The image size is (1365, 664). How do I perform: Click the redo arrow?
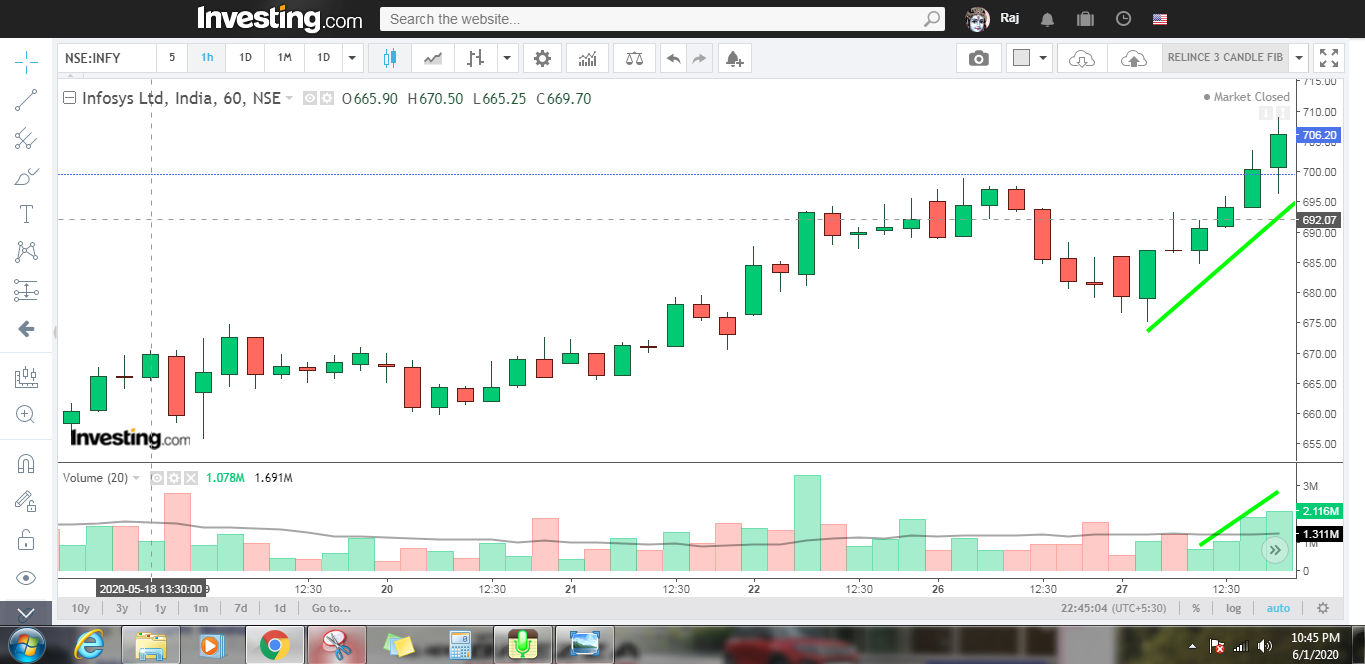pyautogui.click(x=699, y=58)
